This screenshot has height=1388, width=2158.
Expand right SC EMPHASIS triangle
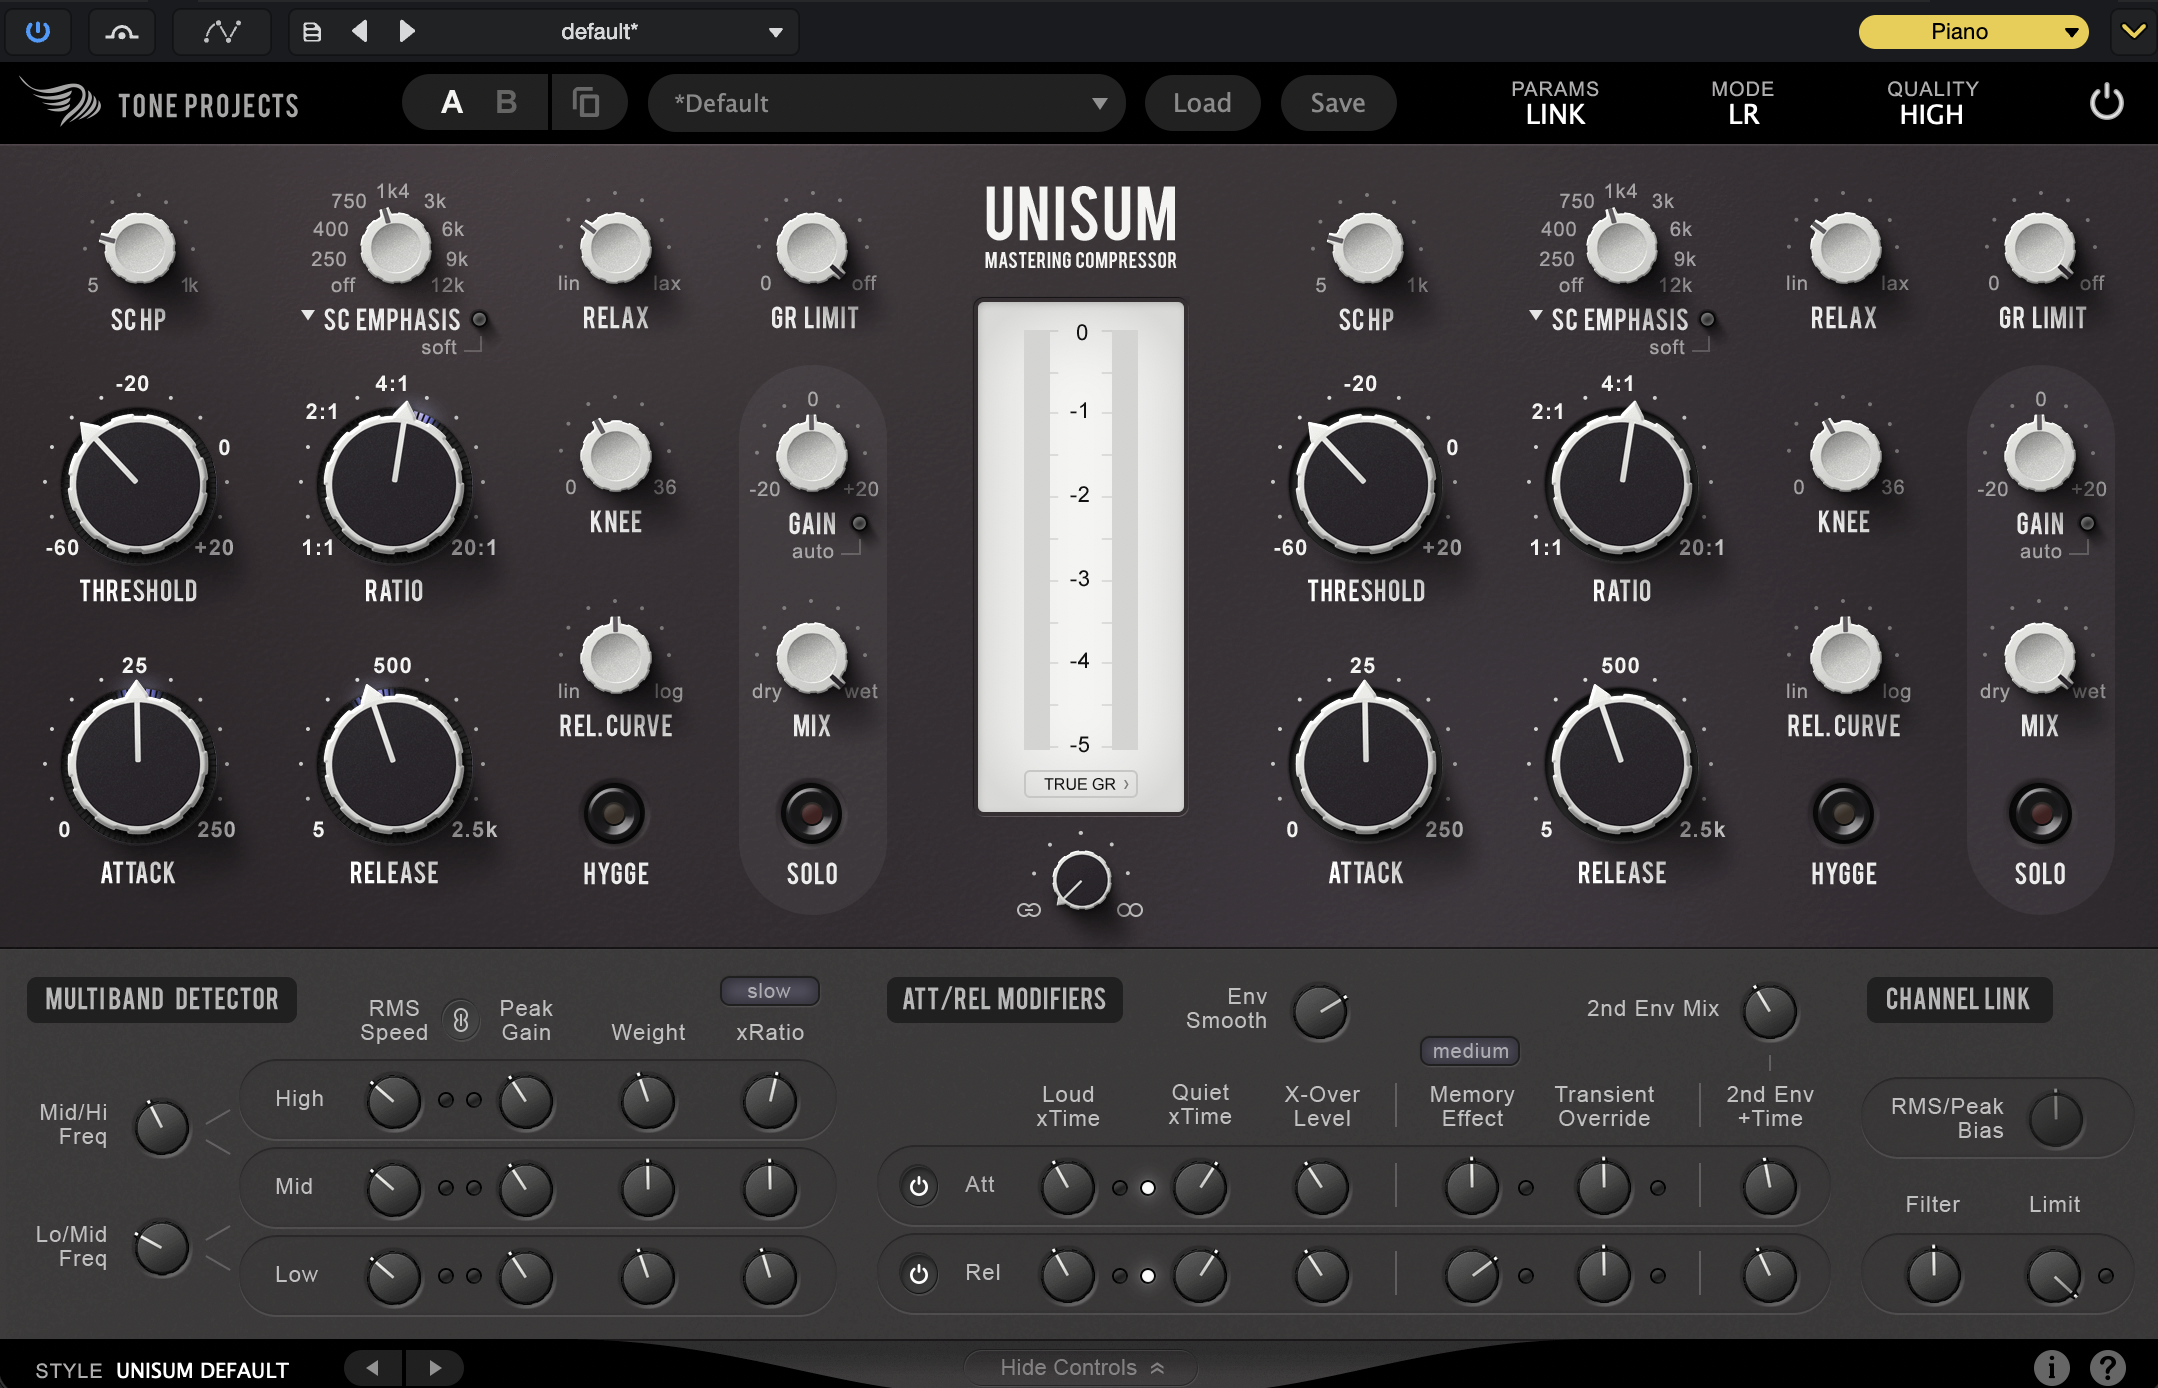click(1536, 315)
